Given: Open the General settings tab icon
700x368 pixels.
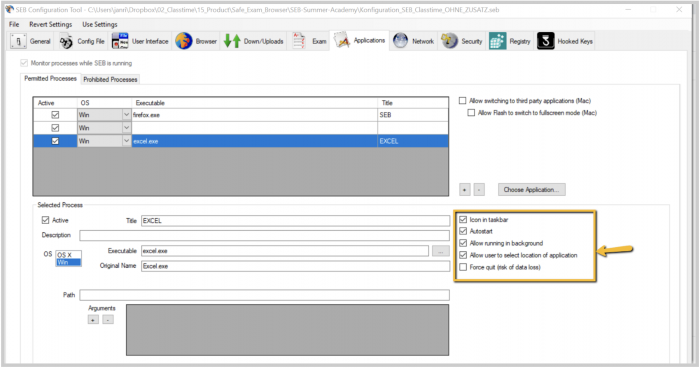Looking at the screenshot, I should point(18,41).
